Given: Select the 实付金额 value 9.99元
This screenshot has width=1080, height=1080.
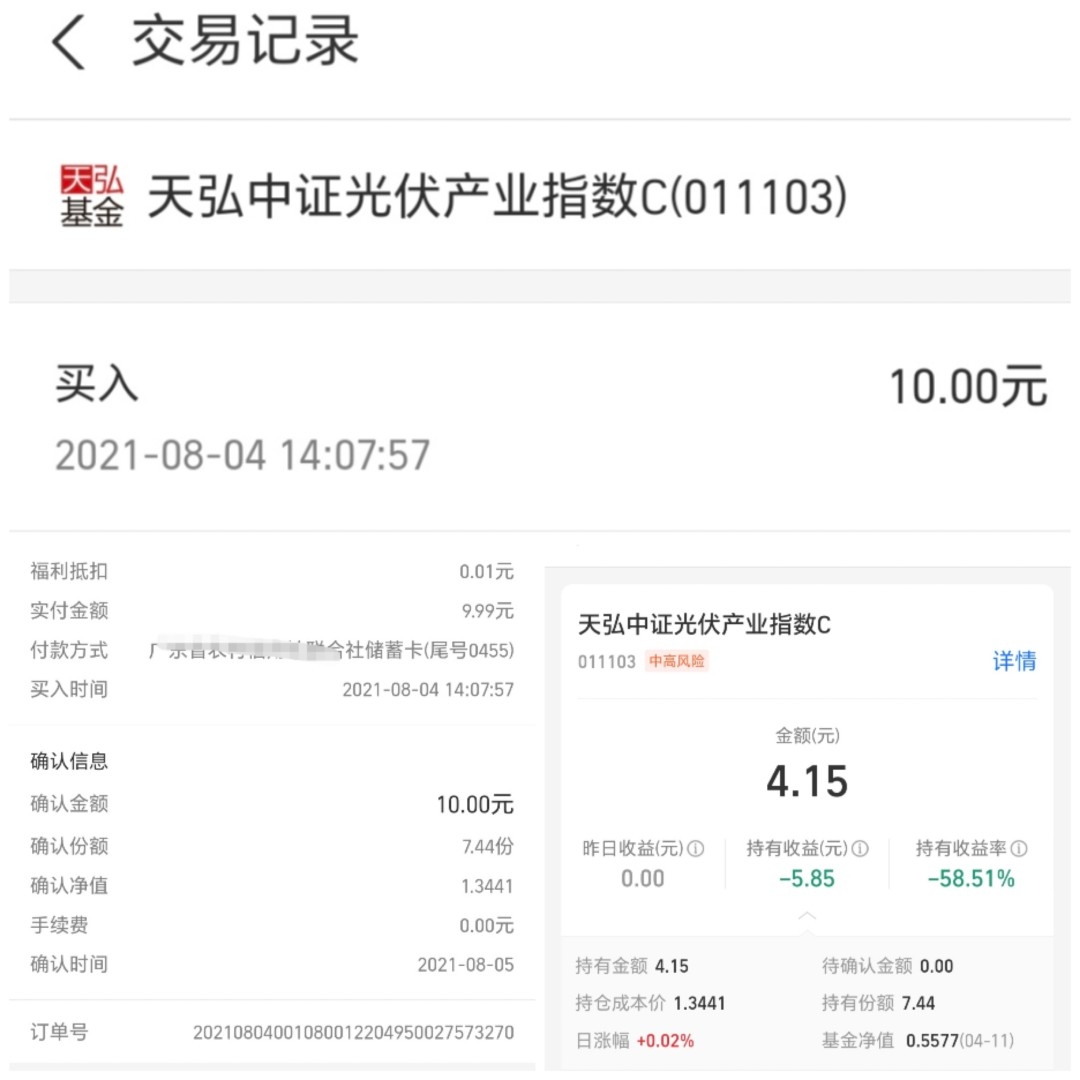Looking at the screenshot, I should coord(488,611).
